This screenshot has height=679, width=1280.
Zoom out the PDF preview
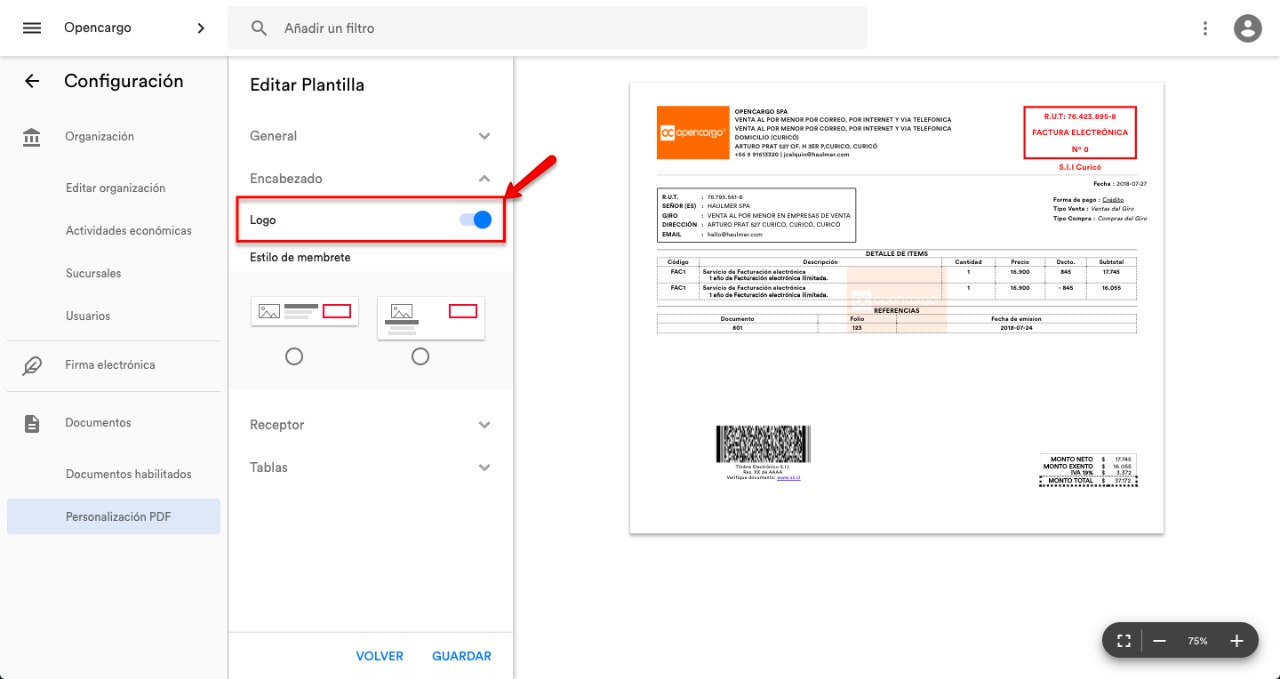[x=1160, y=641]
